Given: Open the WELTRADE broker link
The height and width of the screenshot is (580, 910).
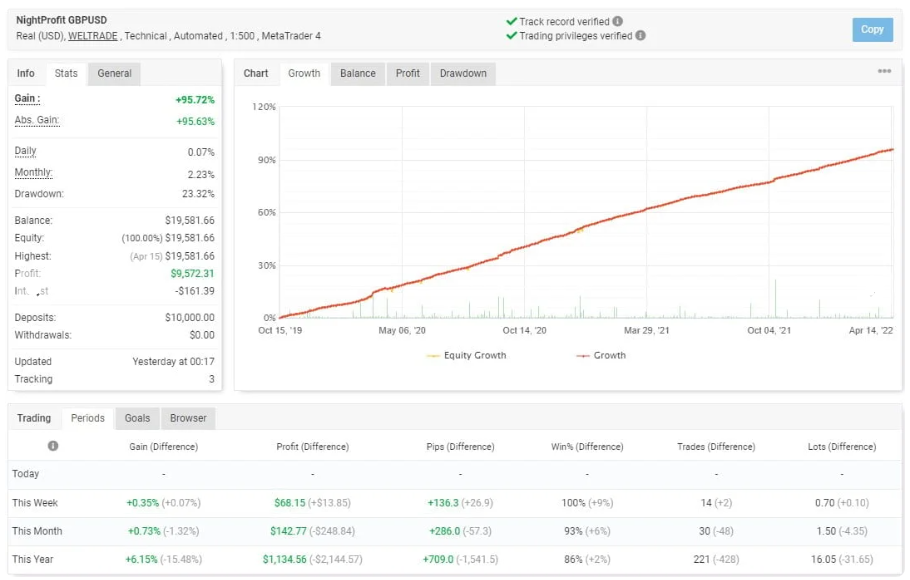Looking at the screenshot, I should [93, 36].
